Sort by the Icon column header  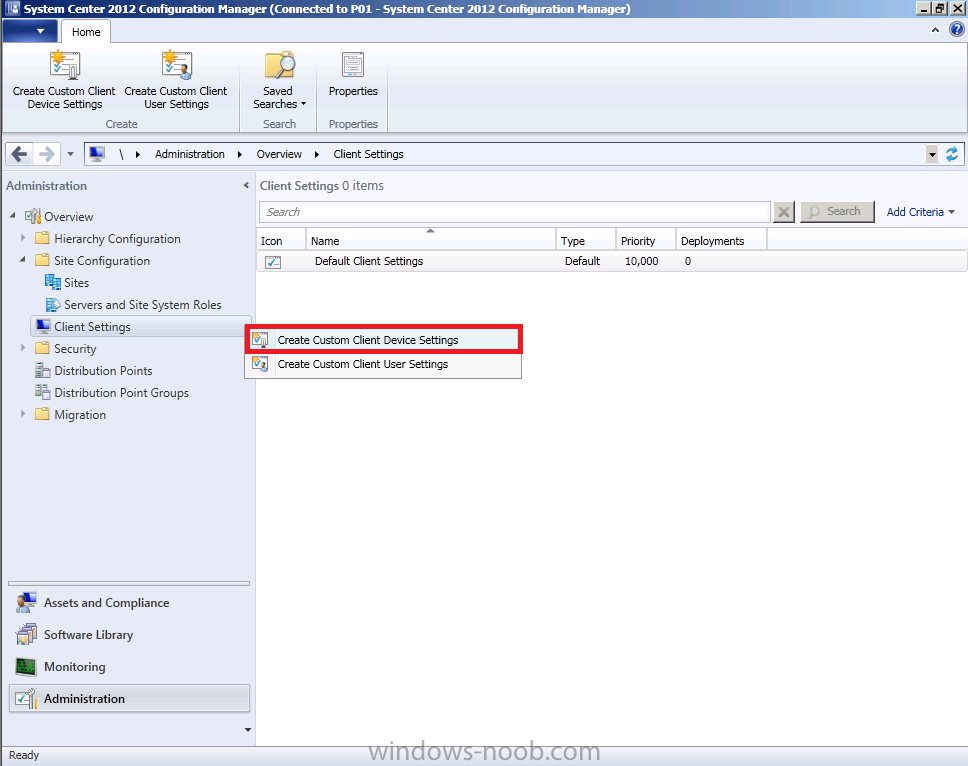tap(281, 240)
